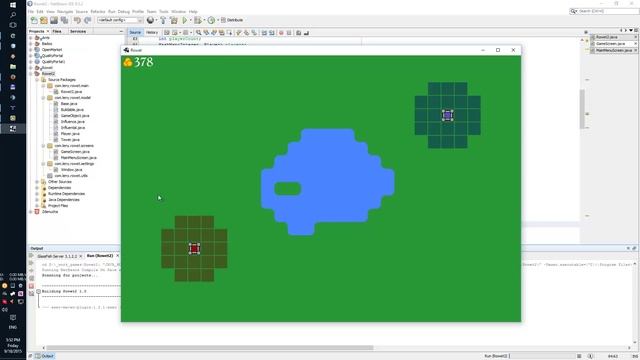Click the last editor toolbar chart icon
The width and height of the screenshot is (640, 360).
point(307,33)
